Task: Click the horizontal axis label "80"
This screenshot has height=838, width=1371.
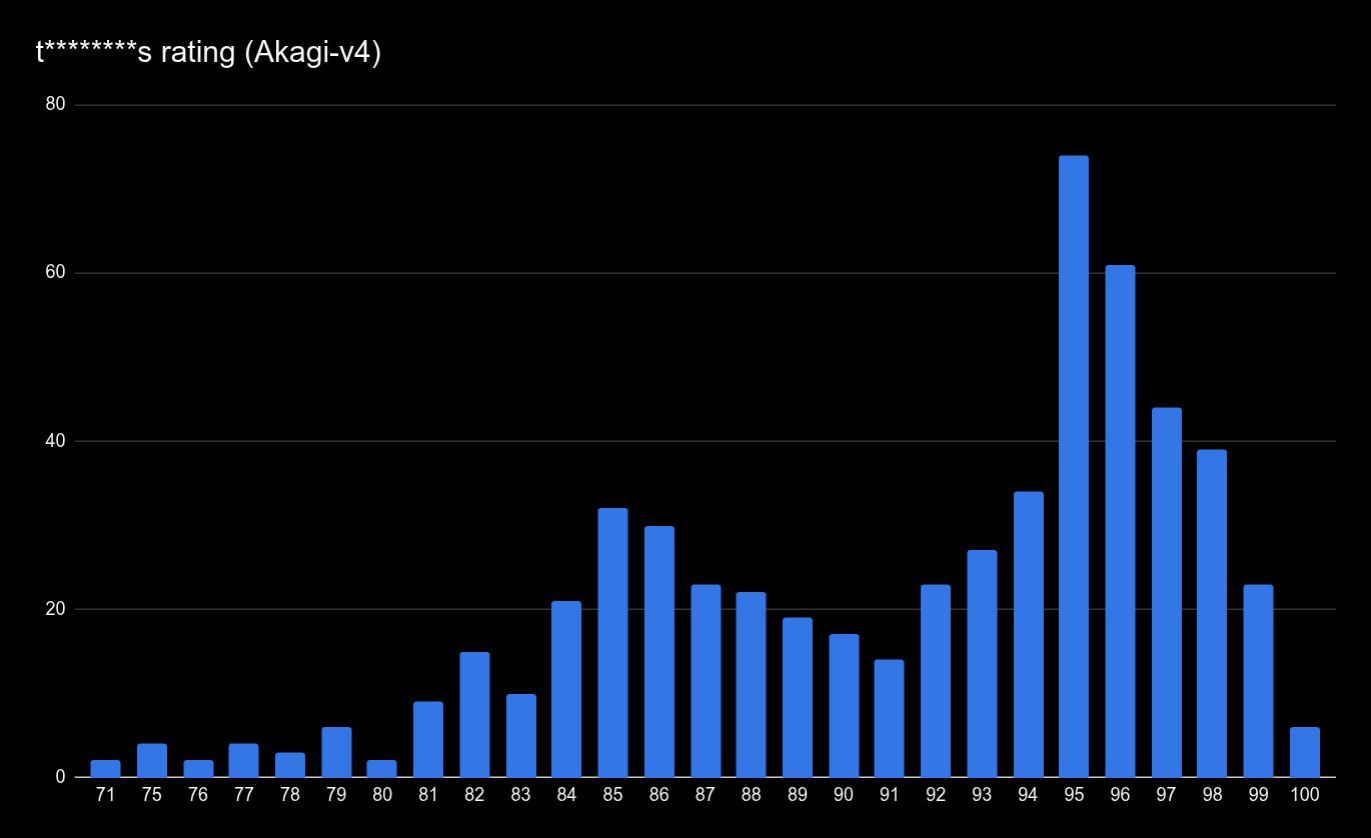Action: point(382,796)
